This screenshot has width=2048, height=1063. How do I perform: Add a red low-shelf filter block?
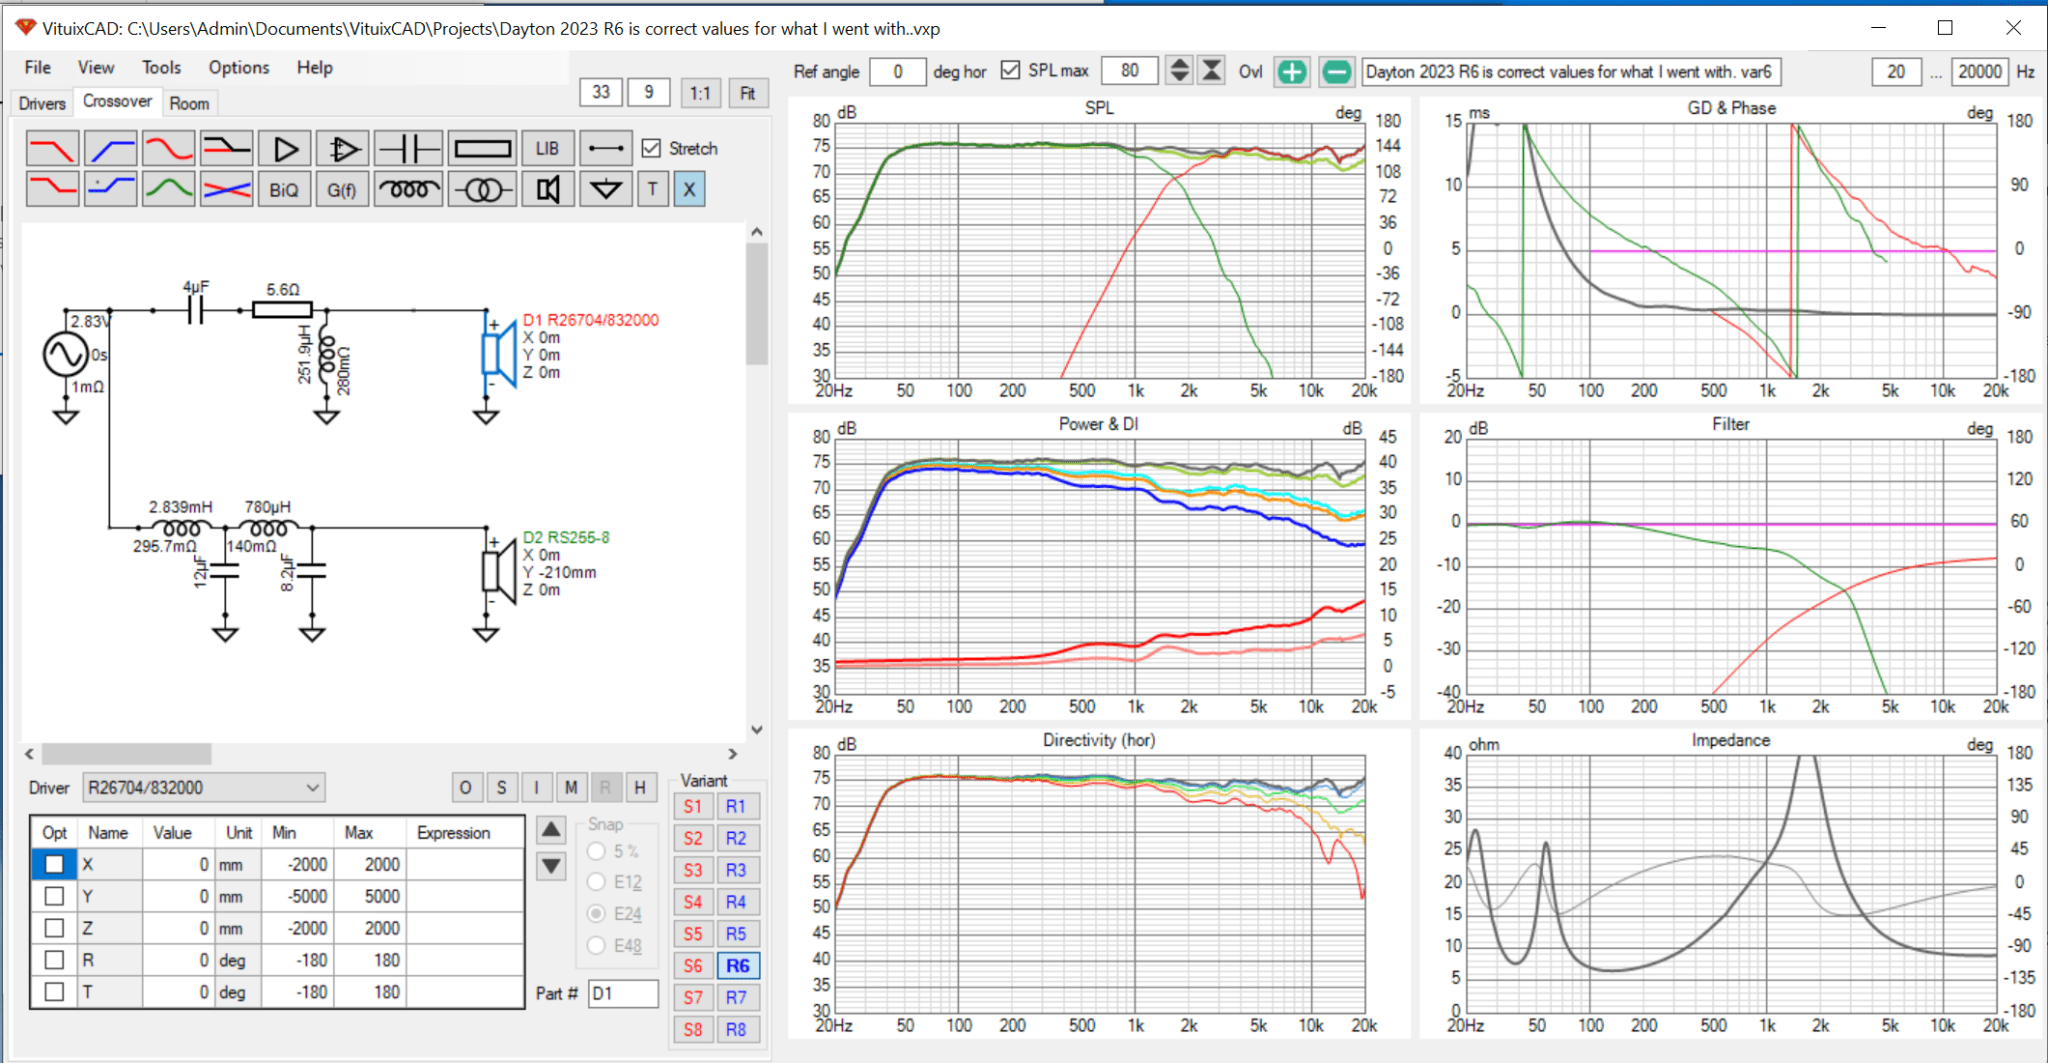click(x=52, y=189)
